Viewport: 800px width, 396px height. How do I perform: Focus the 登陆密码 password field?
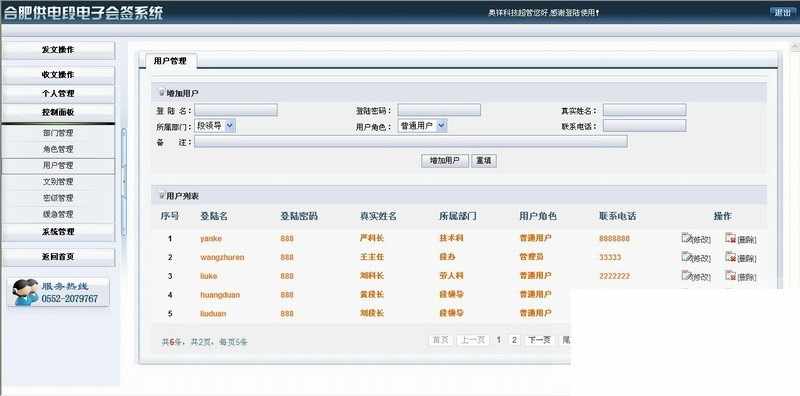439,110
